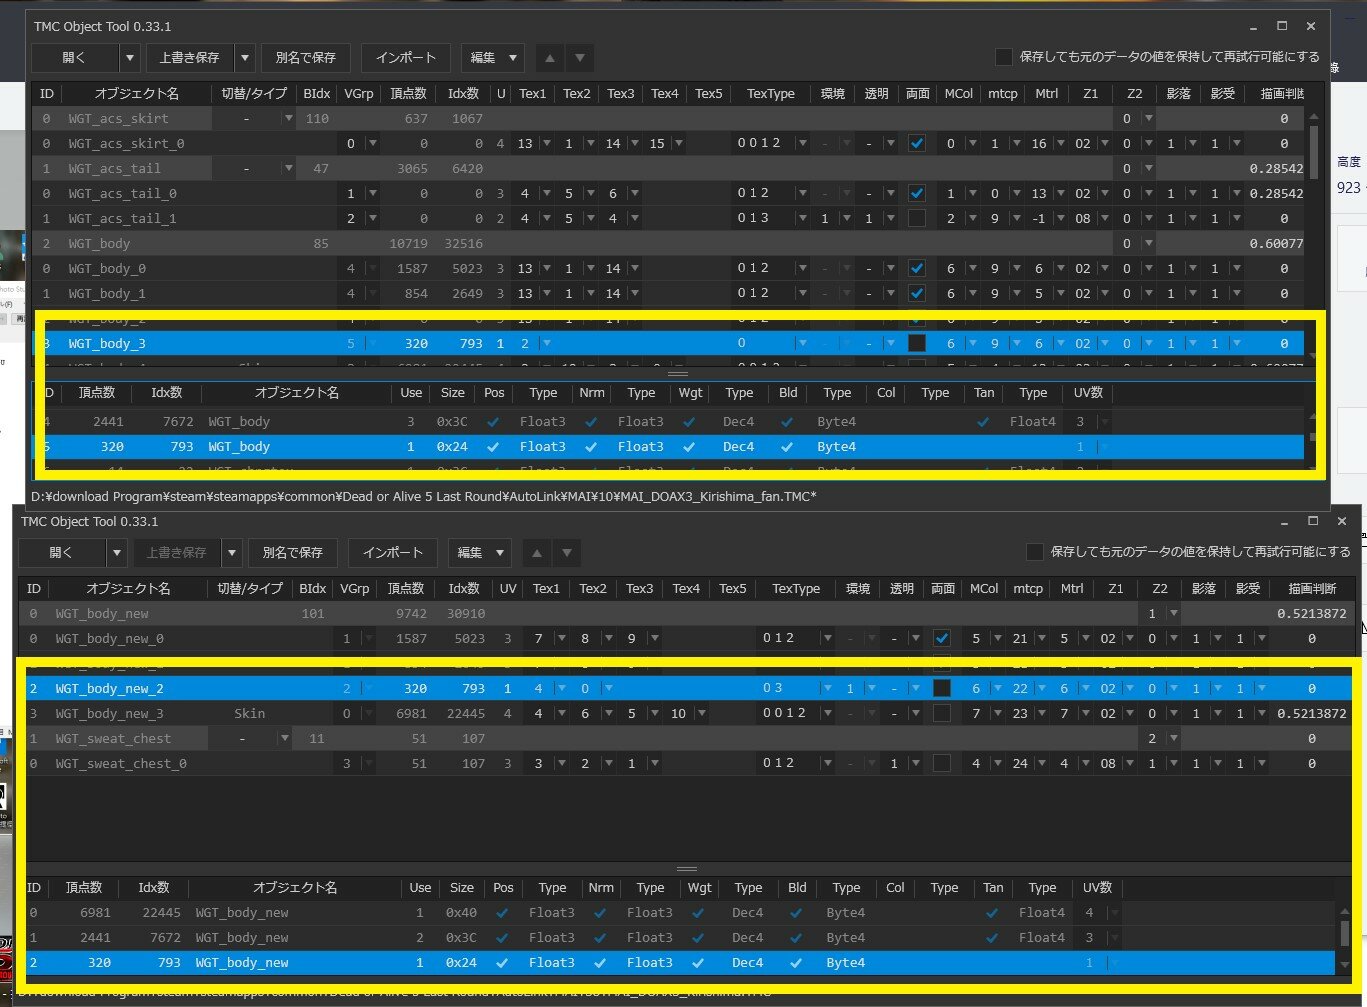Image resolution: width=1367 pixels, height=1007 pixels.
Task: Click the move-up arrow in the upper TMC window
Action: tap(549, 58)
